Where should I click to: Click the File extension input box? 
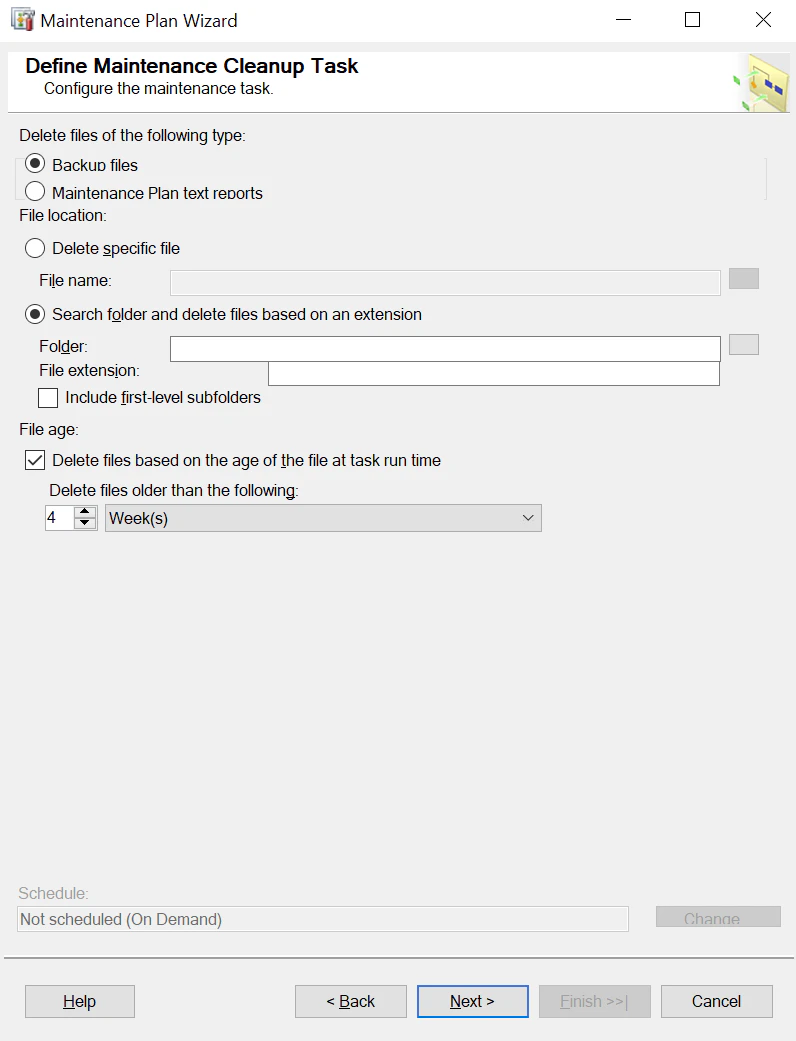click(494, 373)
